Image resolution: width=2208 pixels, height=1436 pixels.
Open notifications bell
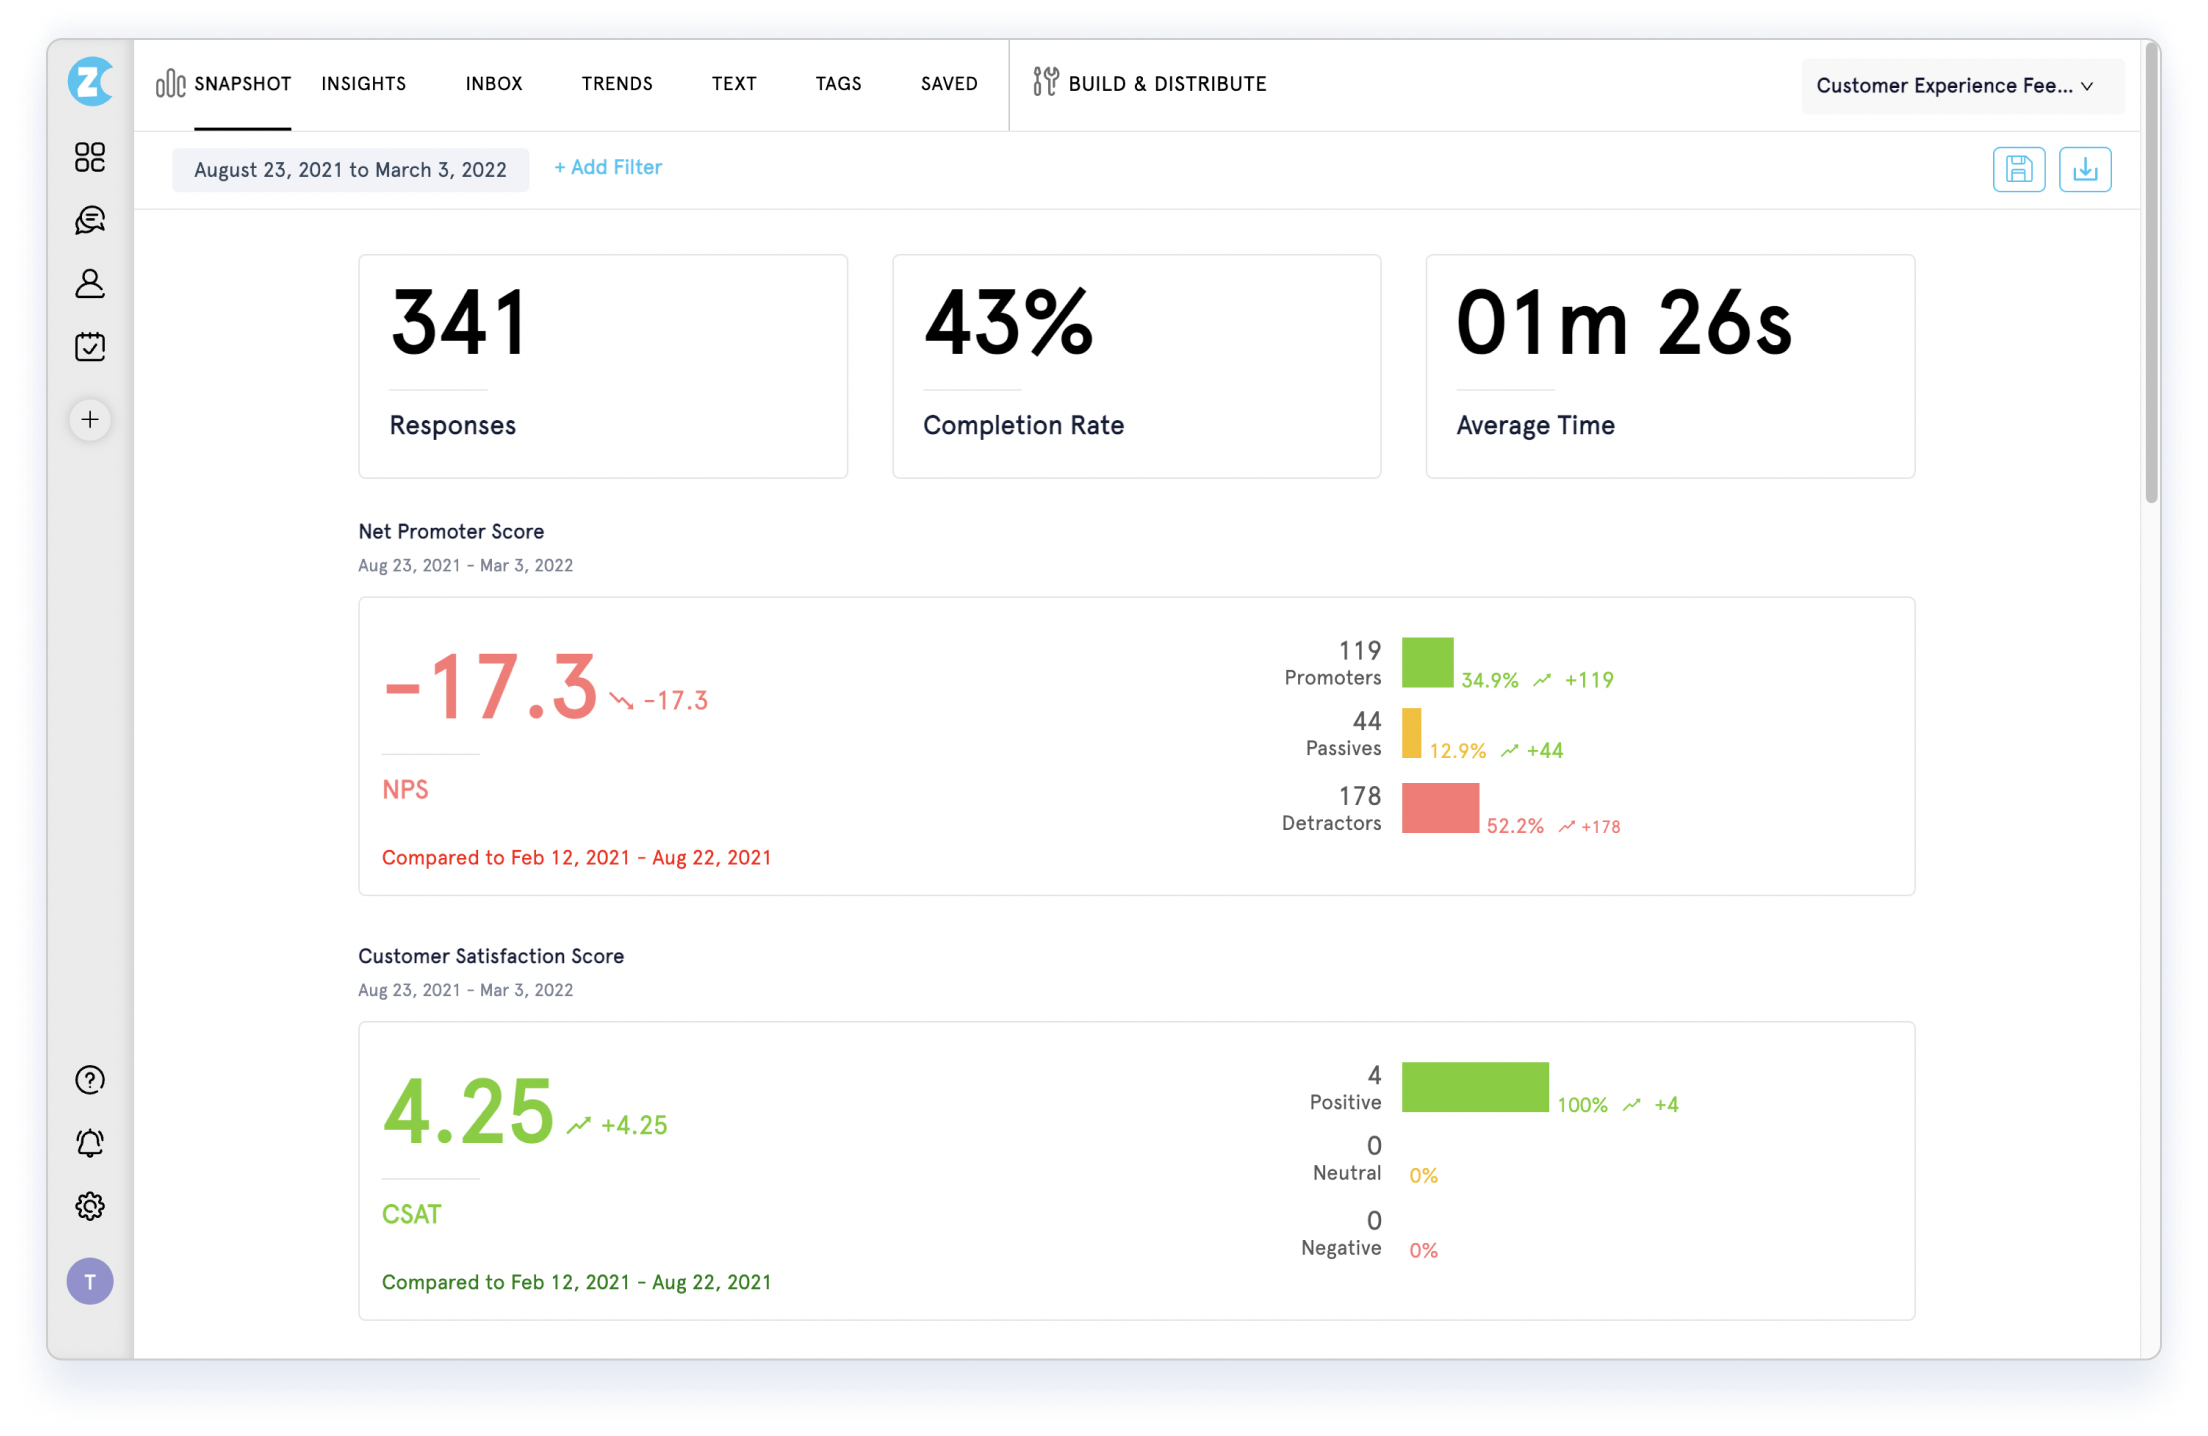coord(90,1142)
